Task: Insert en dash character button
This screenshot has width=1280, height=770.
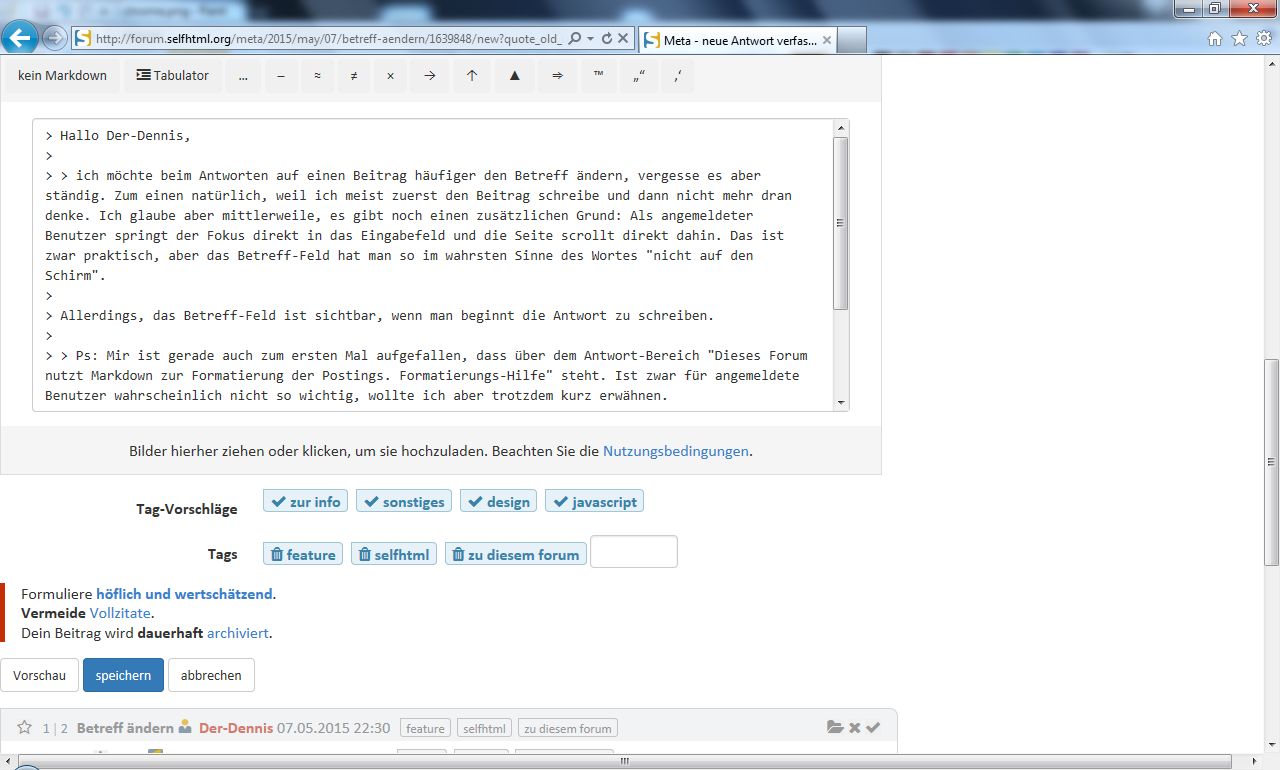Action: pyautogui.click(x=281, y=75)
